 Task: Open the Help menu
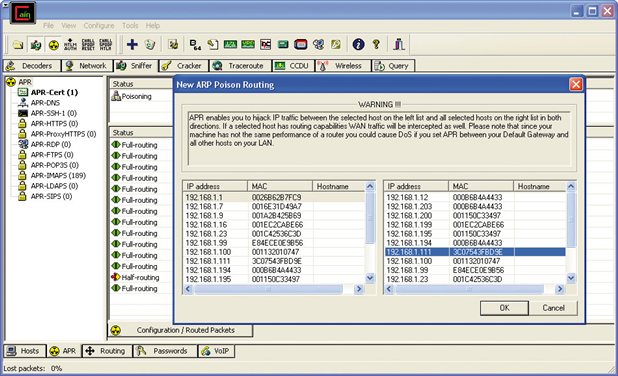(x=153, y=26)
